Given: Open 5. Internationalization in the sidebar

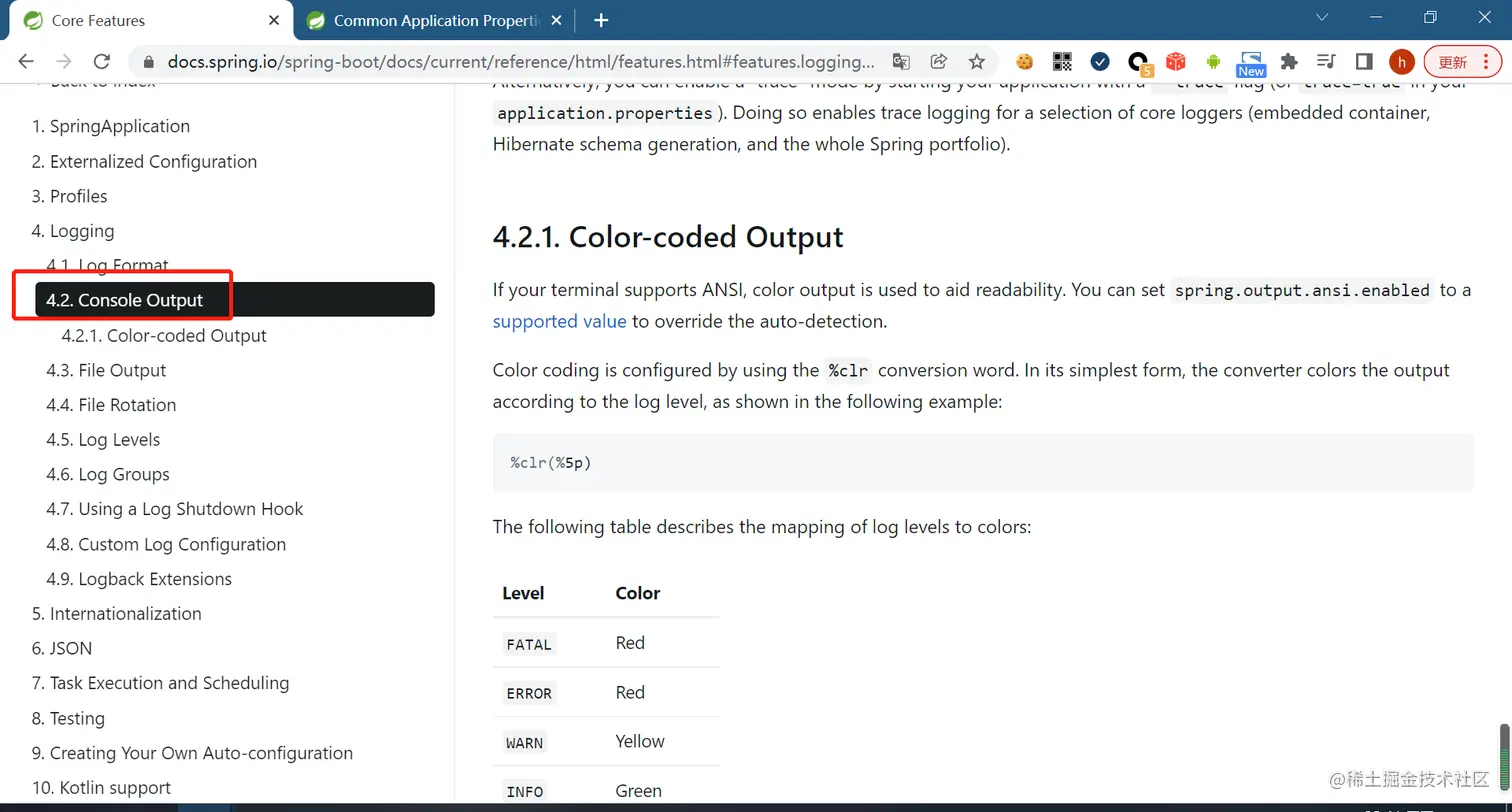Looking at the screenshot, I should click(x=116, y=613).
